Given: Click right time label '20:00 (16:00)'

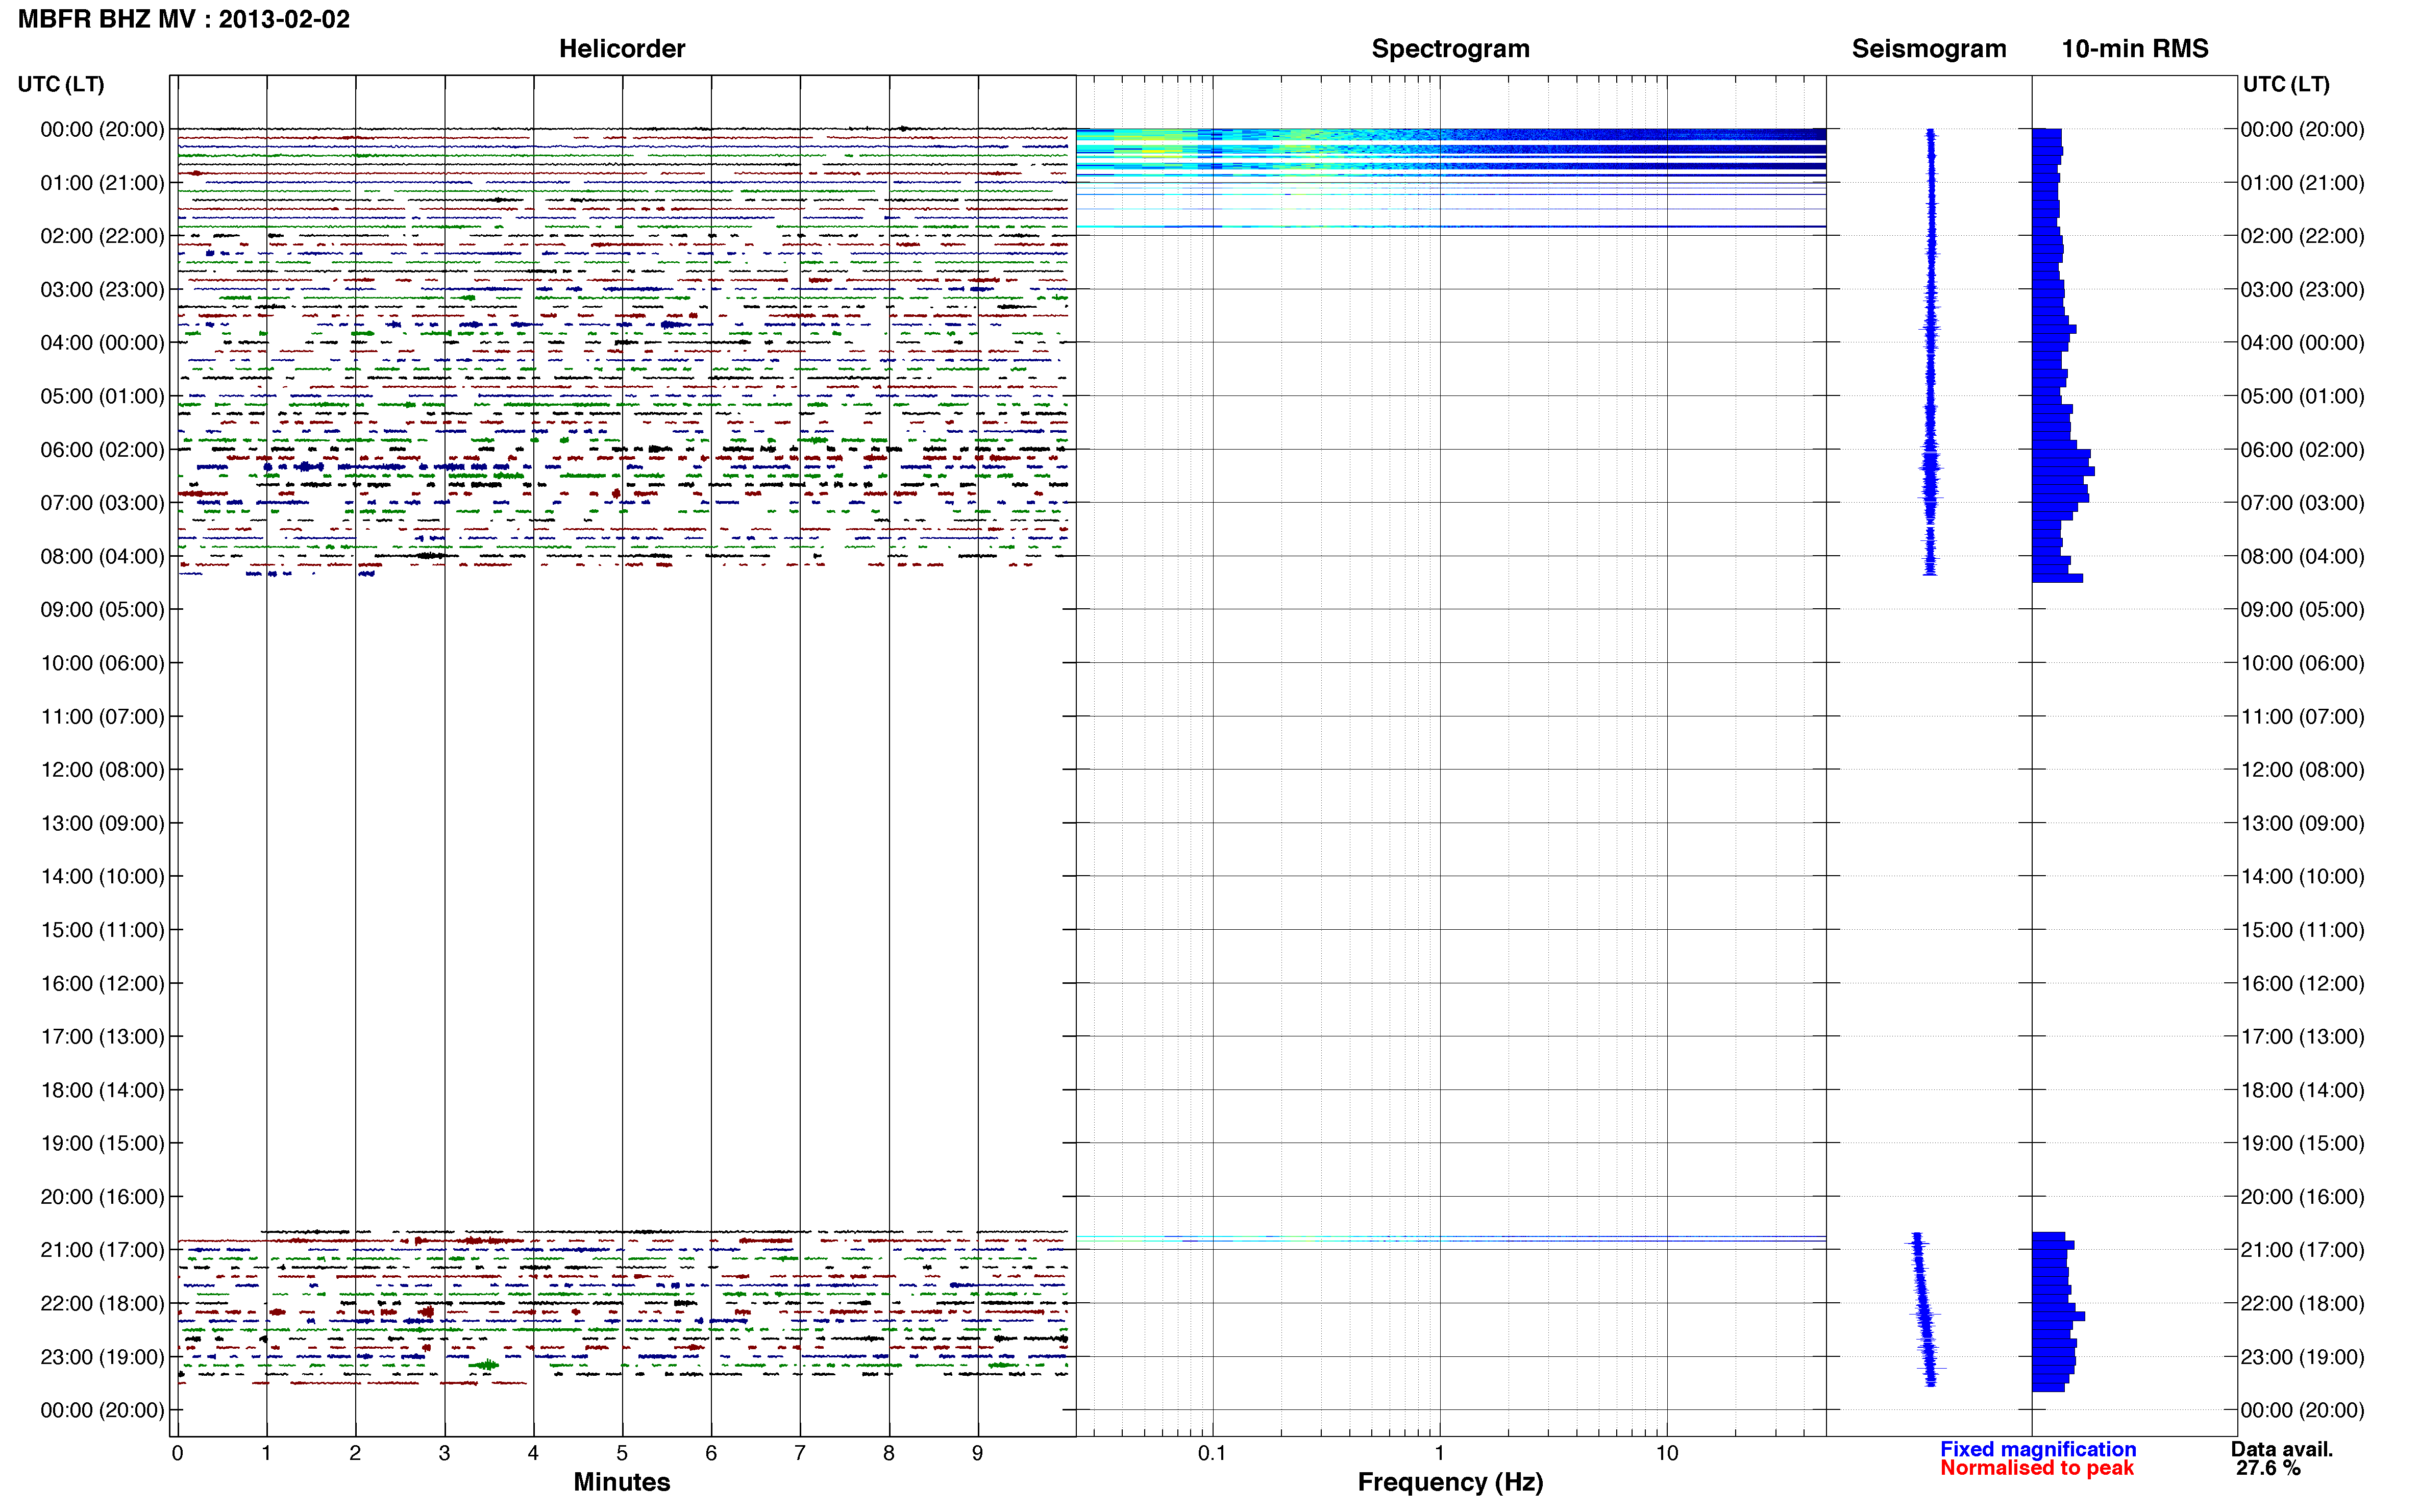Looking at the screenshot, I should pos(2302,1196).
